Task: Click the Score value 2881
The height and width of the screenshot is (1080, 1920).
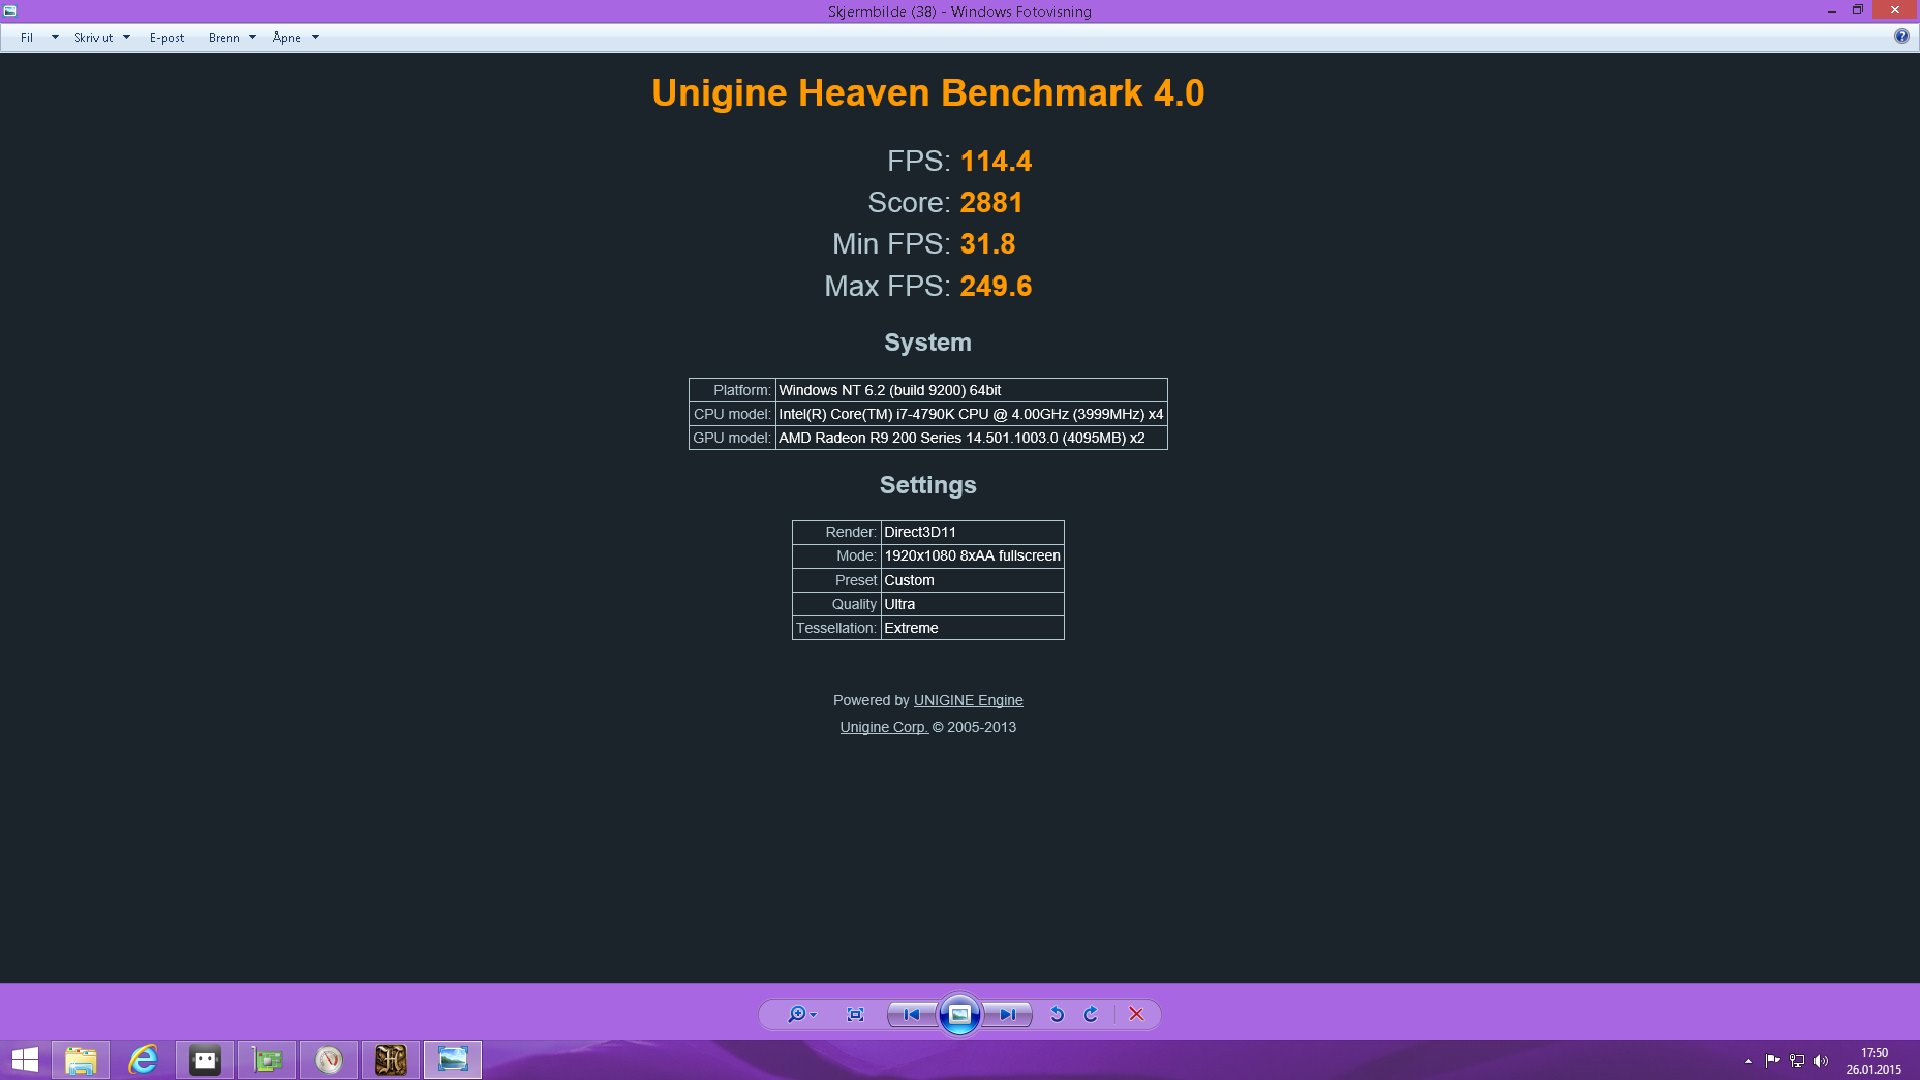Action: pos(991,203)
